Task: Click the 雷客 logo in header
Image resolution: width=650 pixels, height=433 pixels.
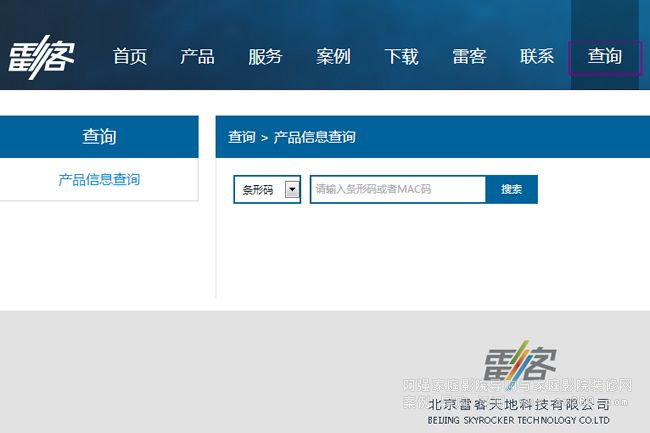Action: (42, 56)
